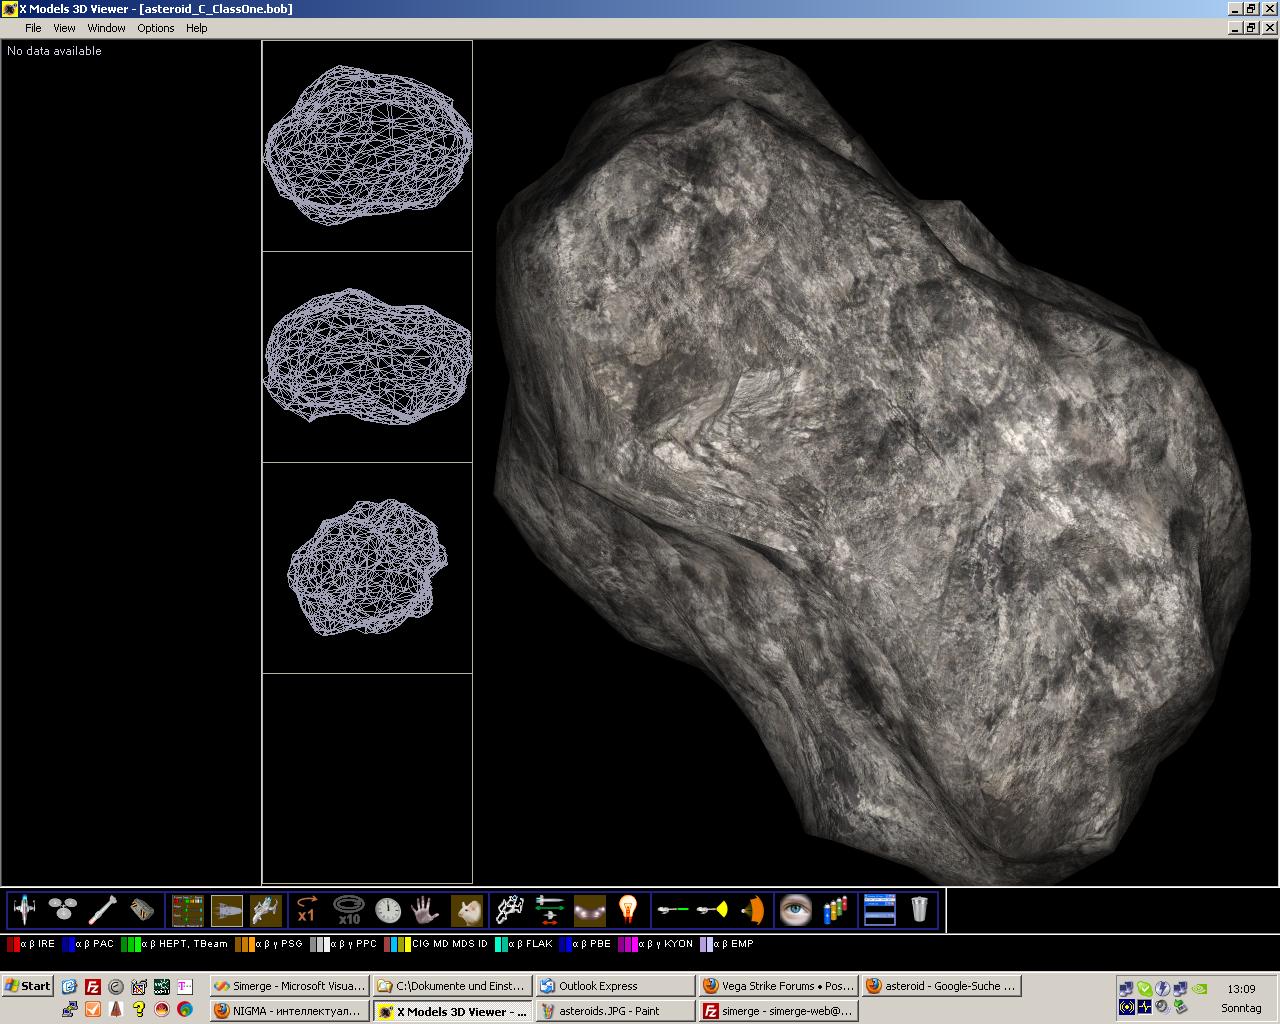Select the x1 rotation speed icon

point(307,909)
